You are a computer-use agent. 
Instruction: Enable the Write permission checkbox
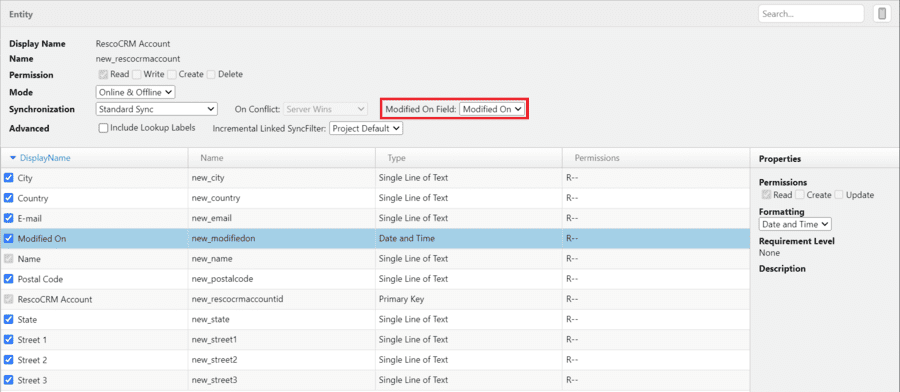(137, 74)
